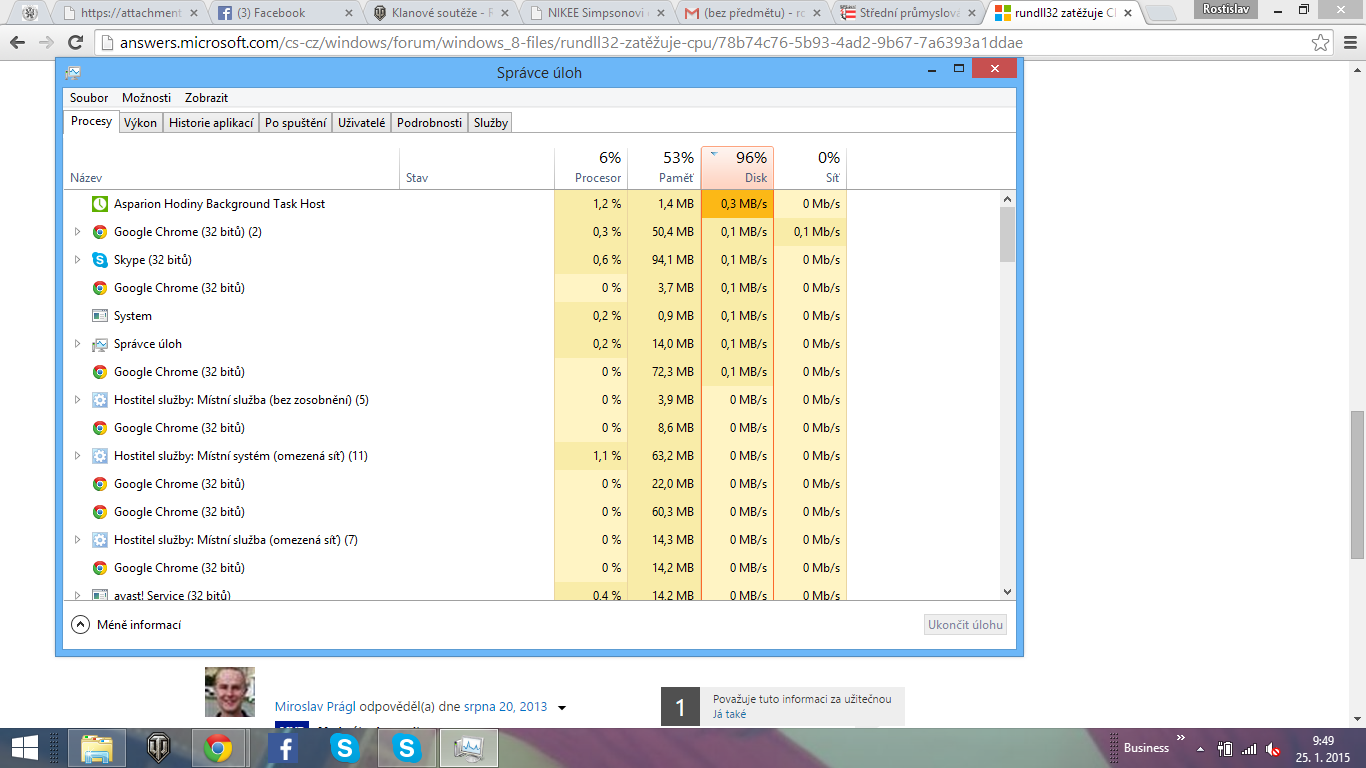1366x768 pixels.
Task: Click the srpna 20, 2013 date link
Action: (506, 707)
